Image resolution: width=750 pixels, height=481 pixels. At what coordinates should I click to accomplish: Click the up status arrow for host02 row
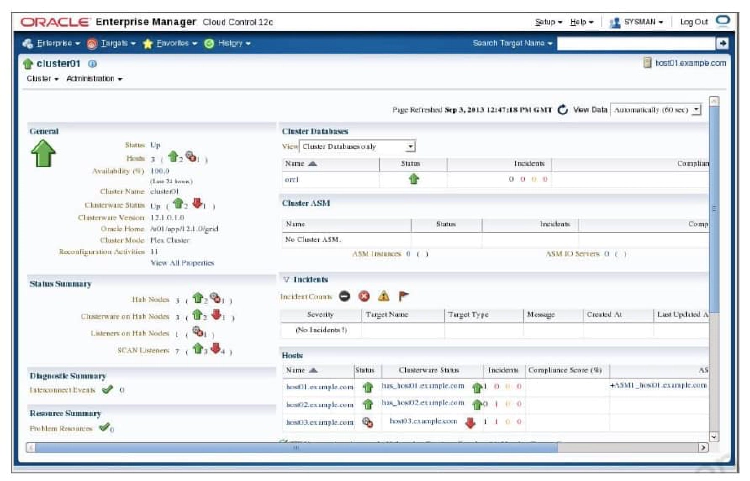tap(367, 404)
